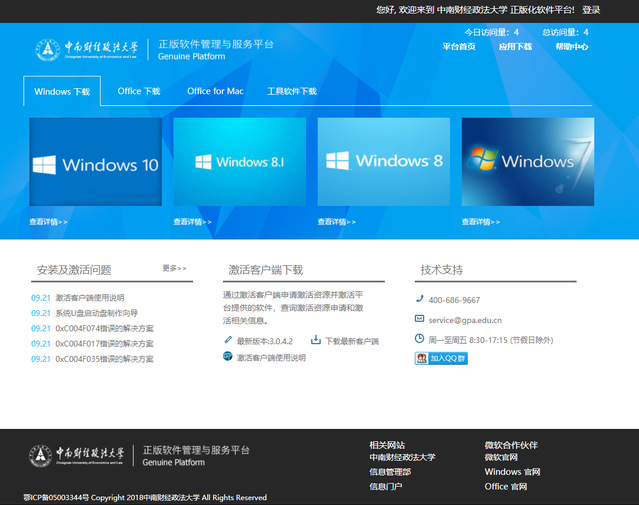The width and height of the screenshot is (639, 505).
Task: Open 查看详情>> under the Windows 10 tile
Action: 48,222
